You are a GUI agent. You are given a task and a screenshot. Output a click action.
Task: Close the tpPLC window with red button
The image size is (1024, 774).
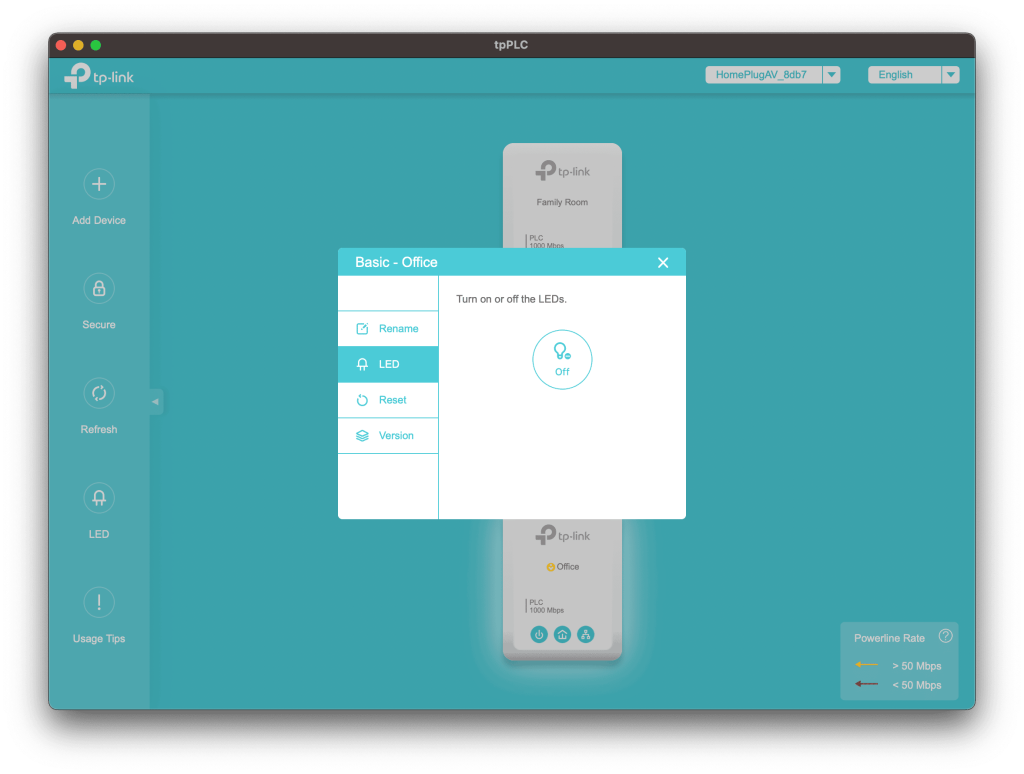click(x=61, y=45)
